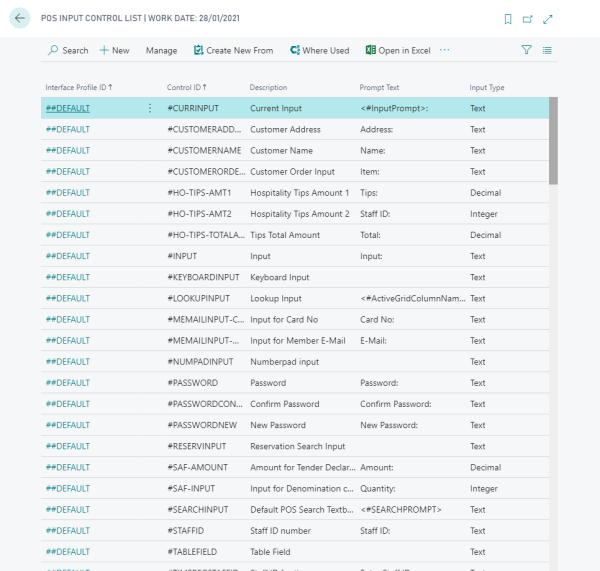Click the Input Type column header
The width and height of the screenshot is (600, 571).
(x=487, y=87)
